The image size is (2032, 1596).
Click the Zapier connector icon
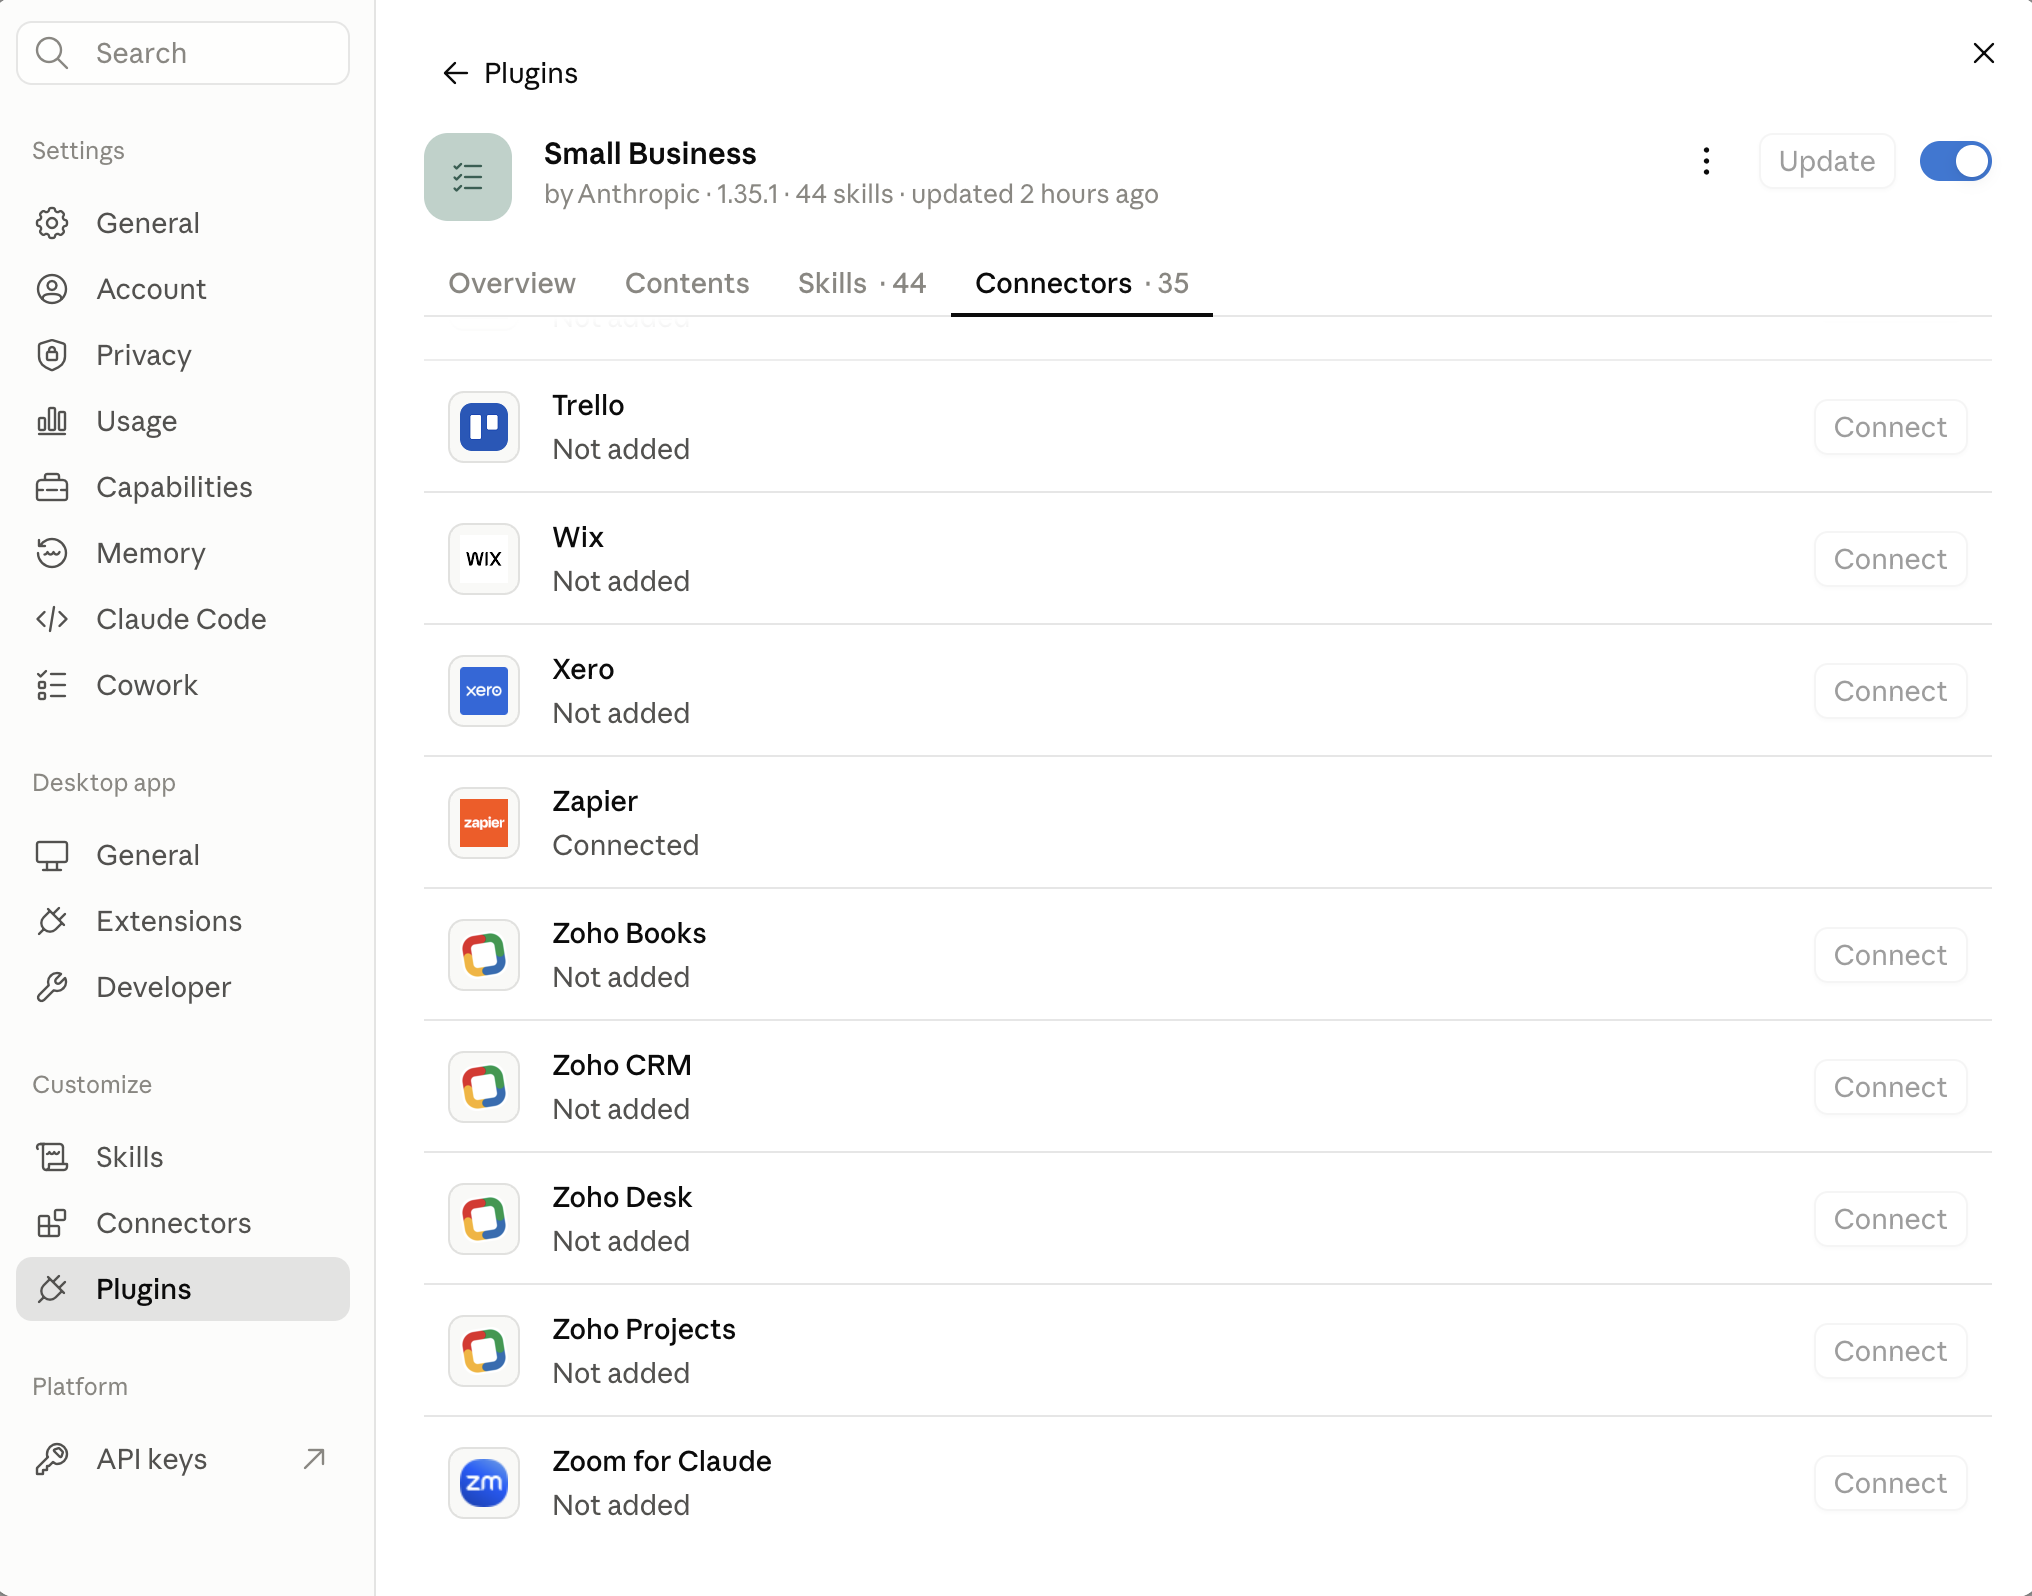click(x=484, y=823)
